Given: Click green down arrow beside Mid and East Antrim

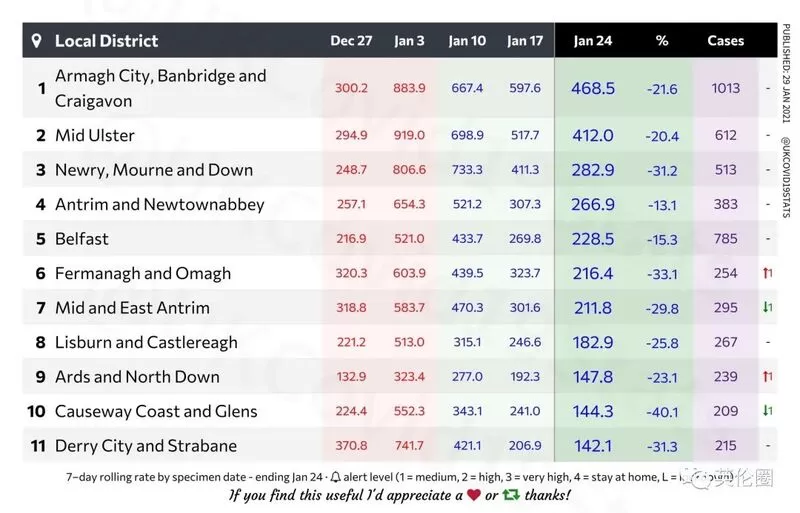Looking at the screenshot, I should tap(767, 307).
